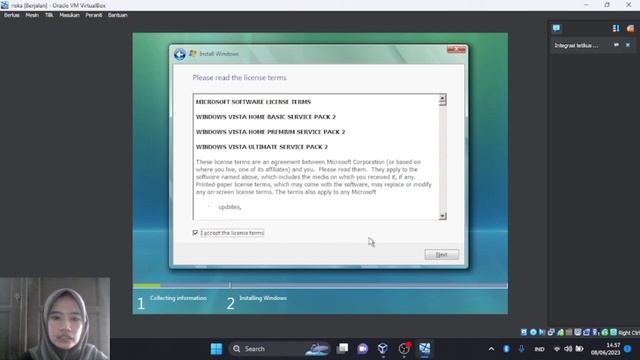The height and width of the screenshot is (360, 640).
Task: Click the VirtualBox notification center icon
Action: click(x=556, y=28)
